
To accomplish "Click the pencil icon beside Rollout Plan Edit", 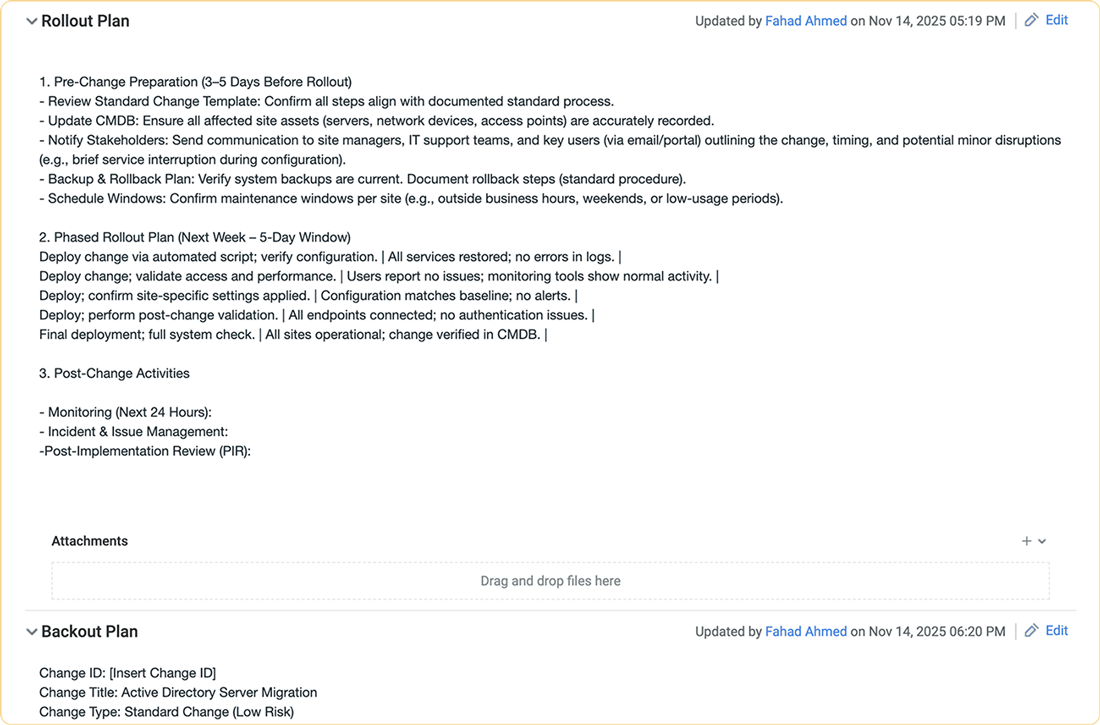I will point(1032,20).
